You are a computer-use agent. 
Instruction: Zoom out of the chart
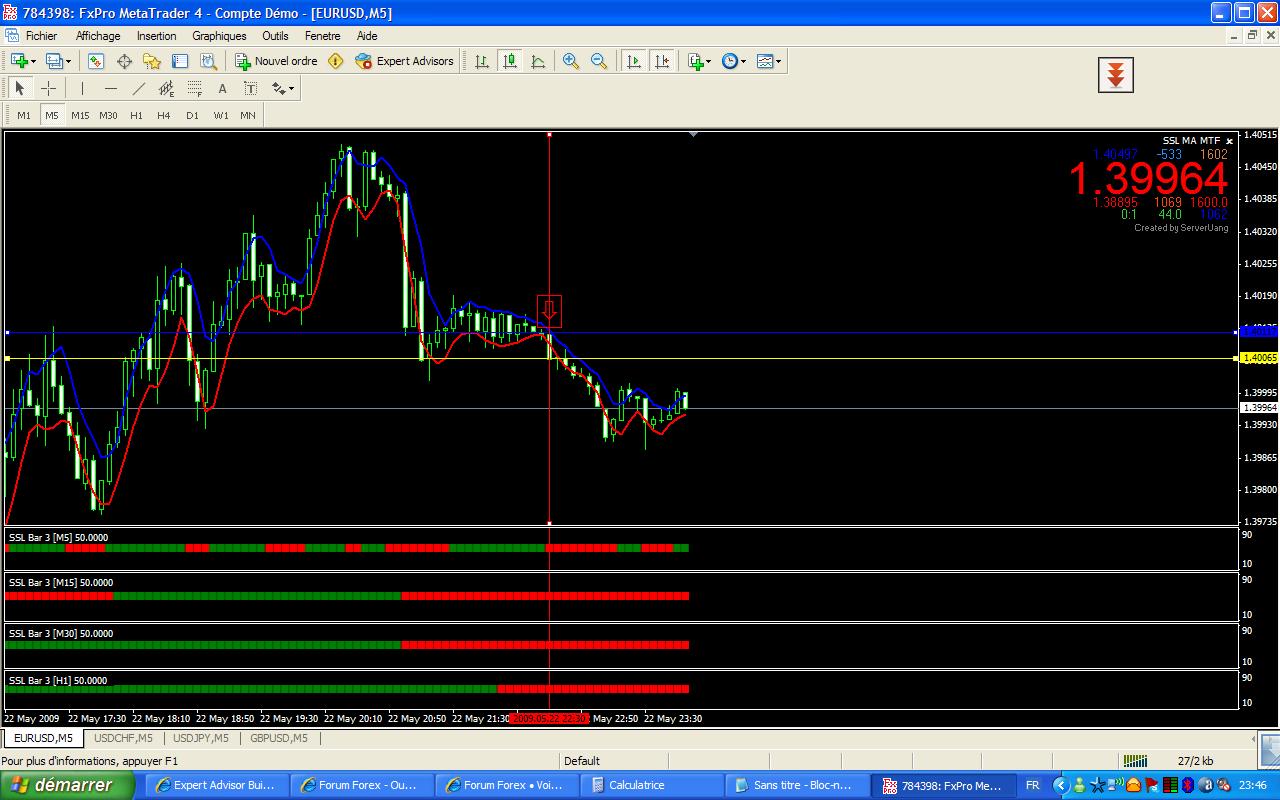point(599,61)
